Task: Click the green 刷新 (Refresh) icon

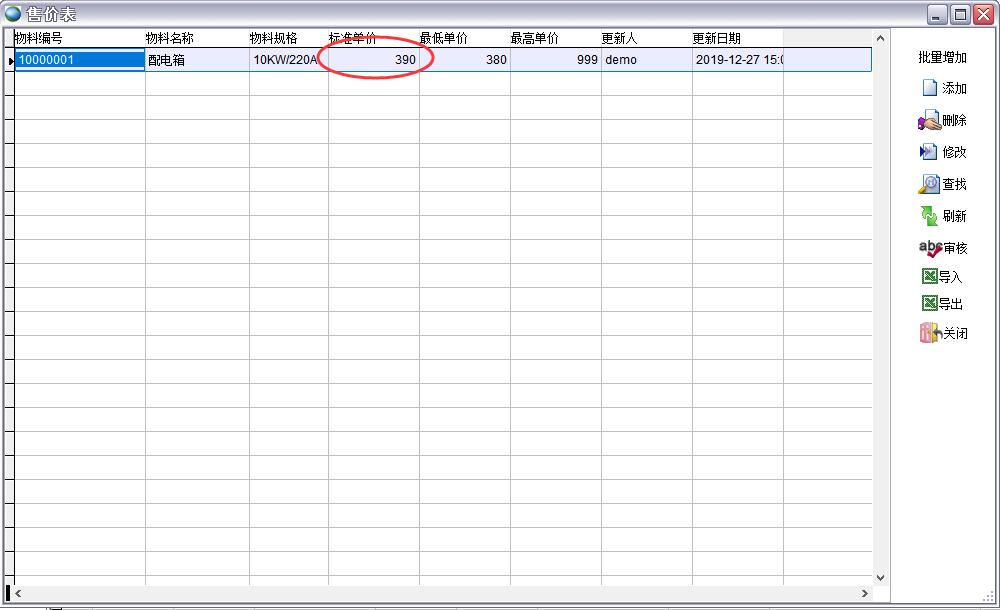Action: pos(929,216)
